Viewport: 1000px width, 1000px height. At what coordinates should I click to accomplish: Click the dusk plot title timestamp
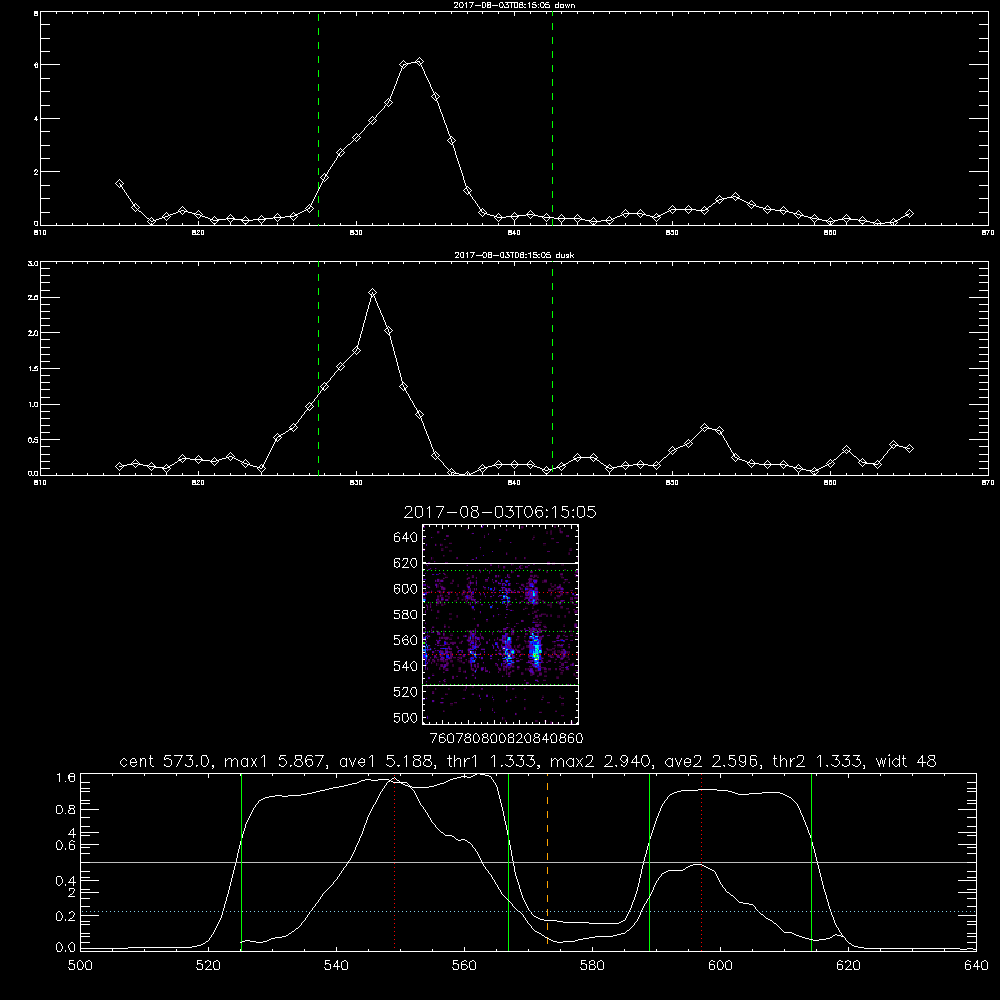pos(514,255)
